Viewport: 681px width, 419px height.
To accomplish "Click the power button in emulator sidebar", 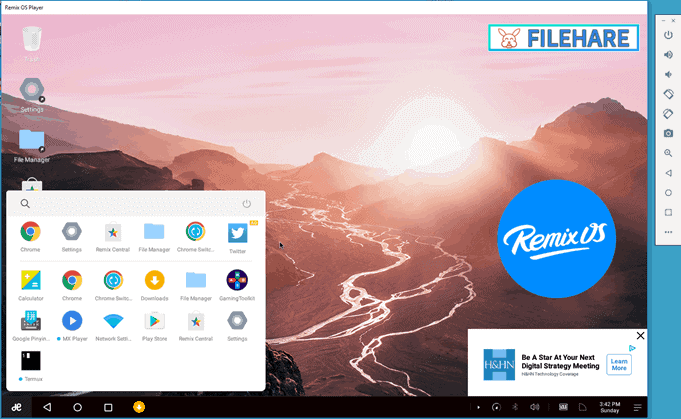I will click(x=668, y=35).
